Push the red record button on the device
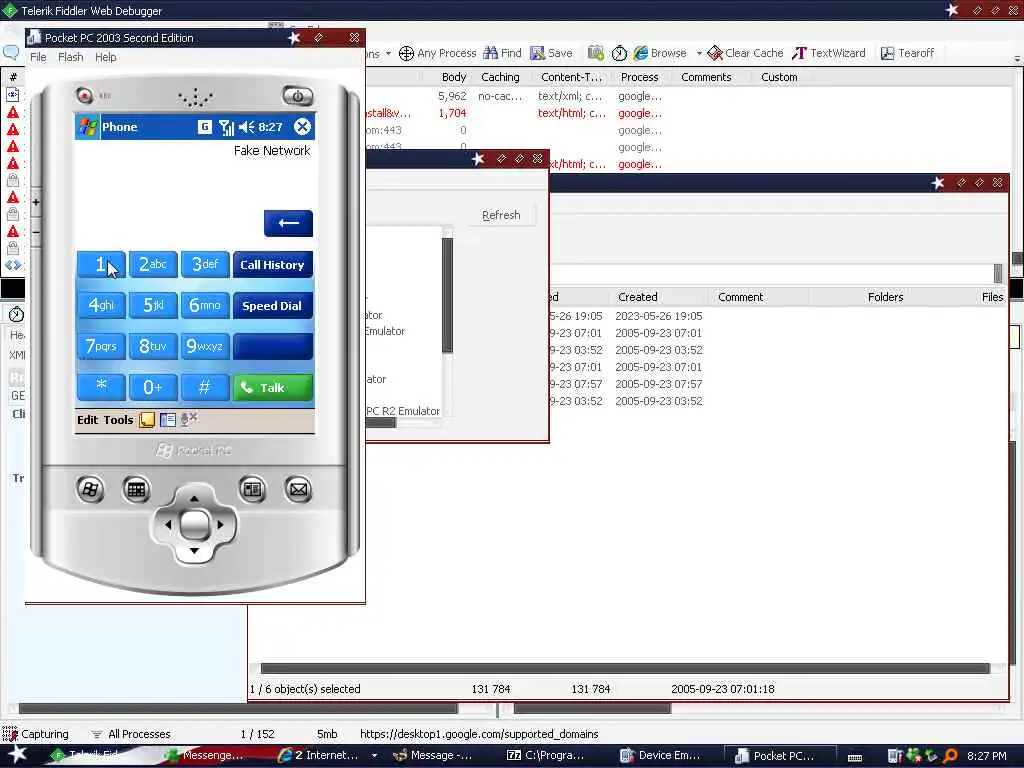Image resolution: width=1024 pixels, height=768 pixels. coord(84,95)
